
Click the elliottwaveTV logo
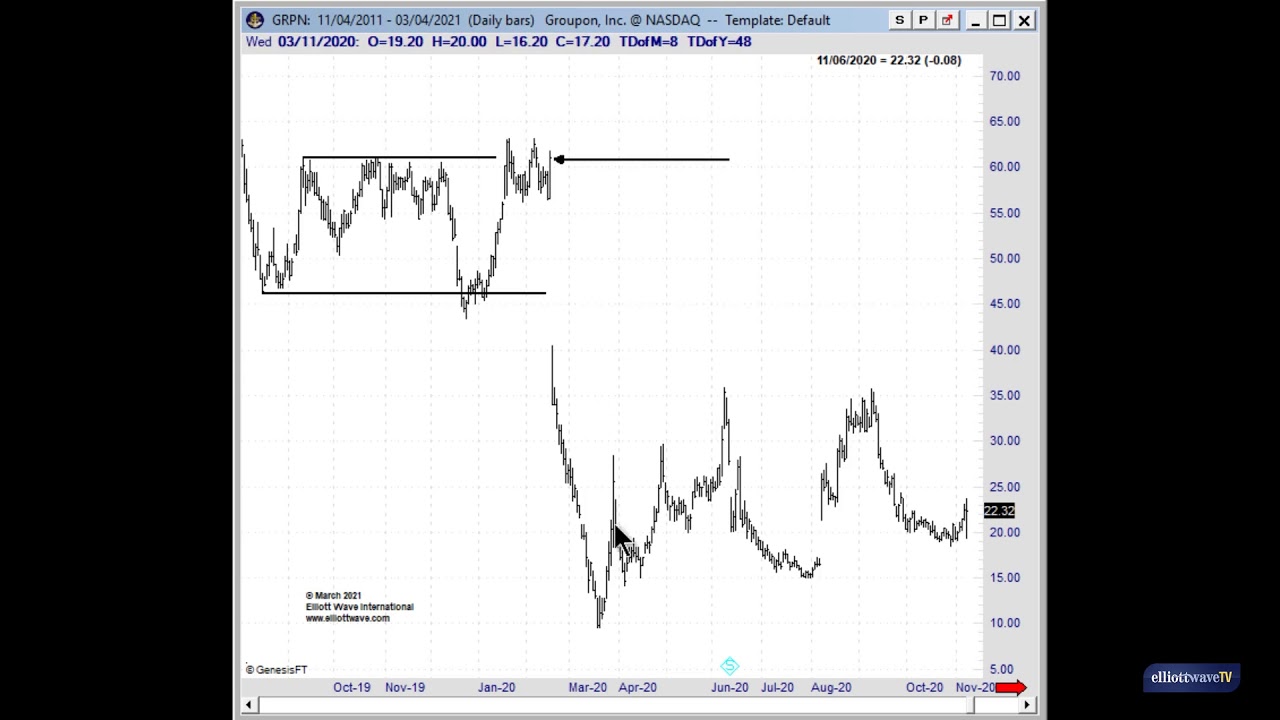[x=1191, y=678]
